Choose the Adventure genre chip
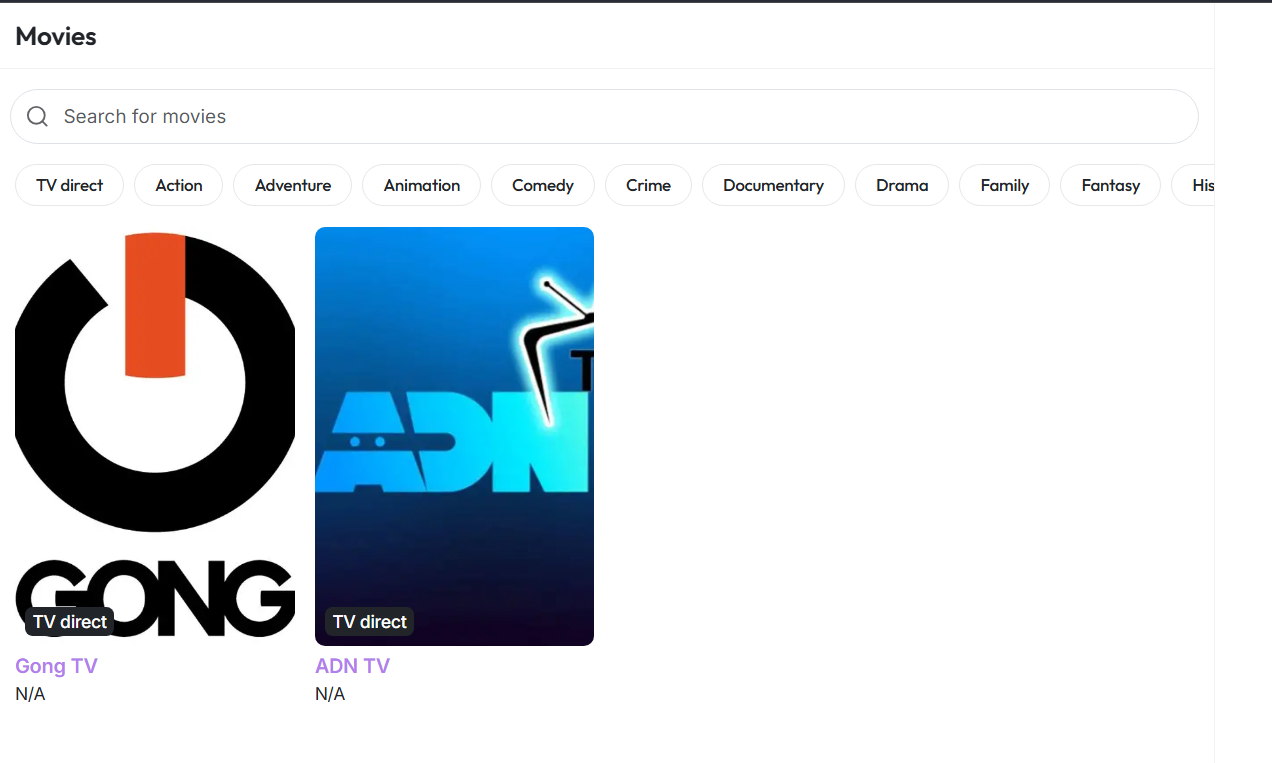 [292, 185]
